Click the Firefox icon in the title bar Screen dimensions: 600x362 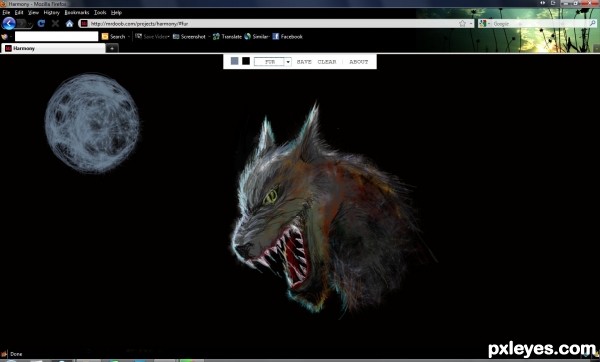pyautogui.click(x=3, y=3)
